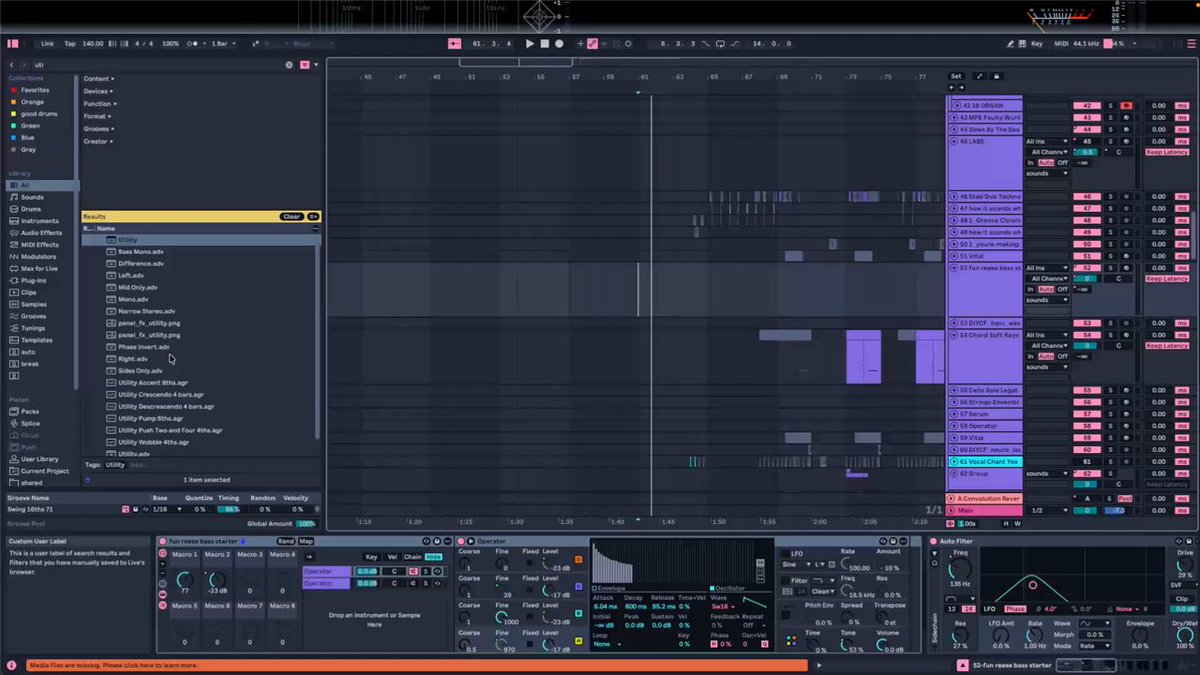Click the Clear results button
The width and height of the screenshot is (1200, 675).
pos(291,216)
